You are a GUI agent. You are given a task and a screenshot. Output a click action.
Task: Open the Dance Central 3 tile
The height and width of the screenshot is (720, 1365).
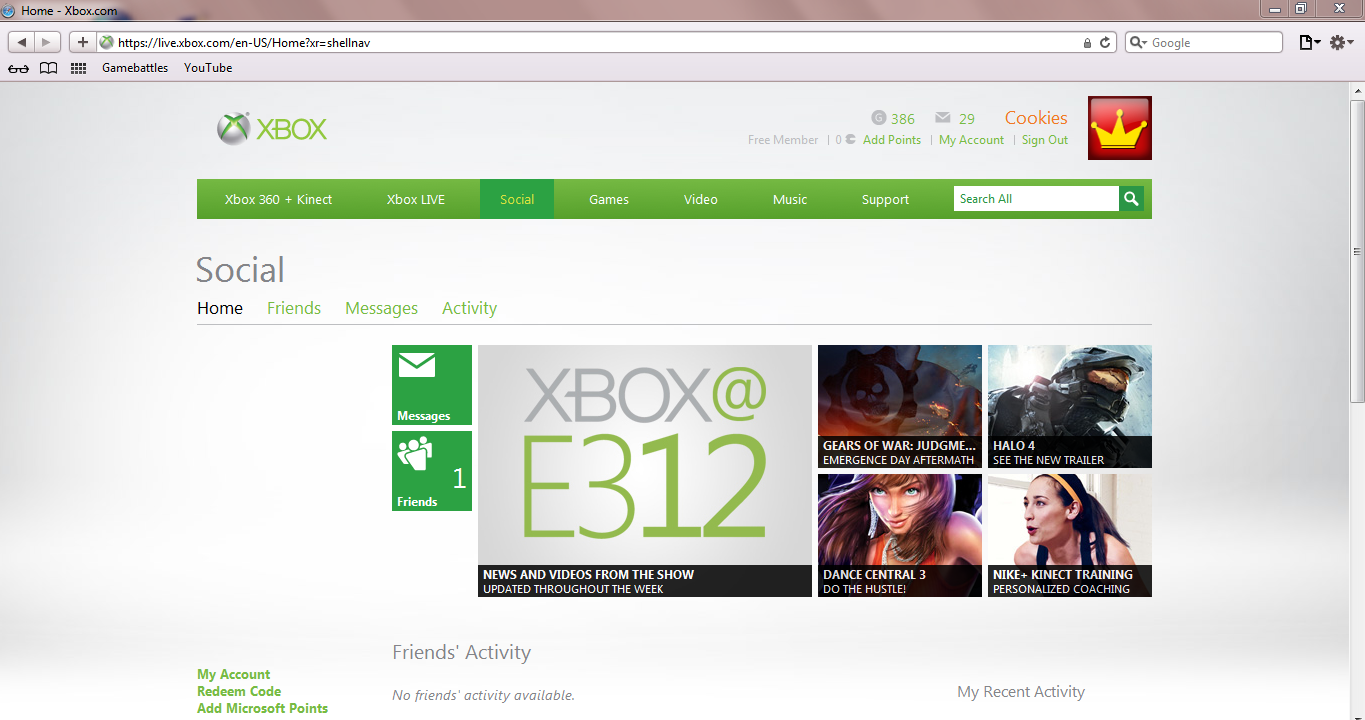[x=900, y=535]
